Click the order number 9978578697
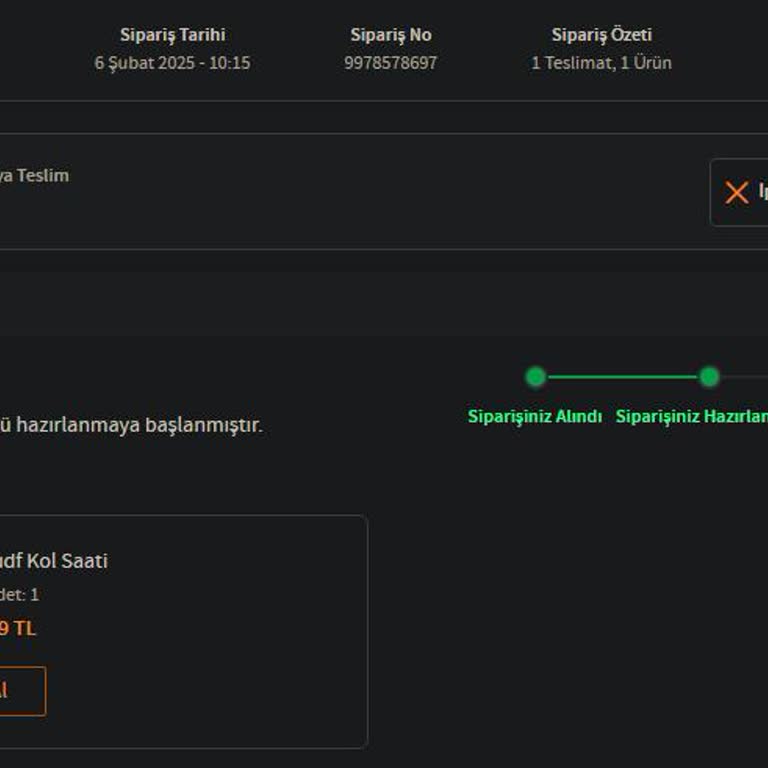 pyautogui.click(x=390, y=63)
